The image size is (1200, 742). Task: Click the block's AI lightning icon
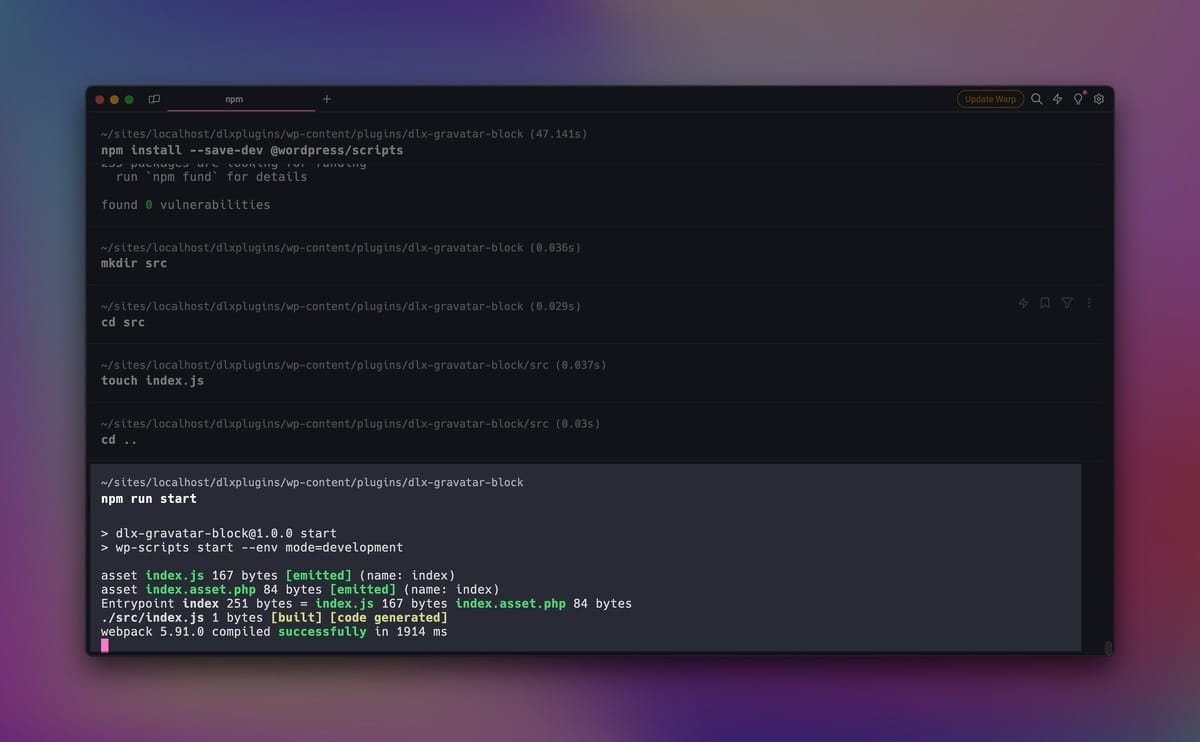click(1023, 303)
